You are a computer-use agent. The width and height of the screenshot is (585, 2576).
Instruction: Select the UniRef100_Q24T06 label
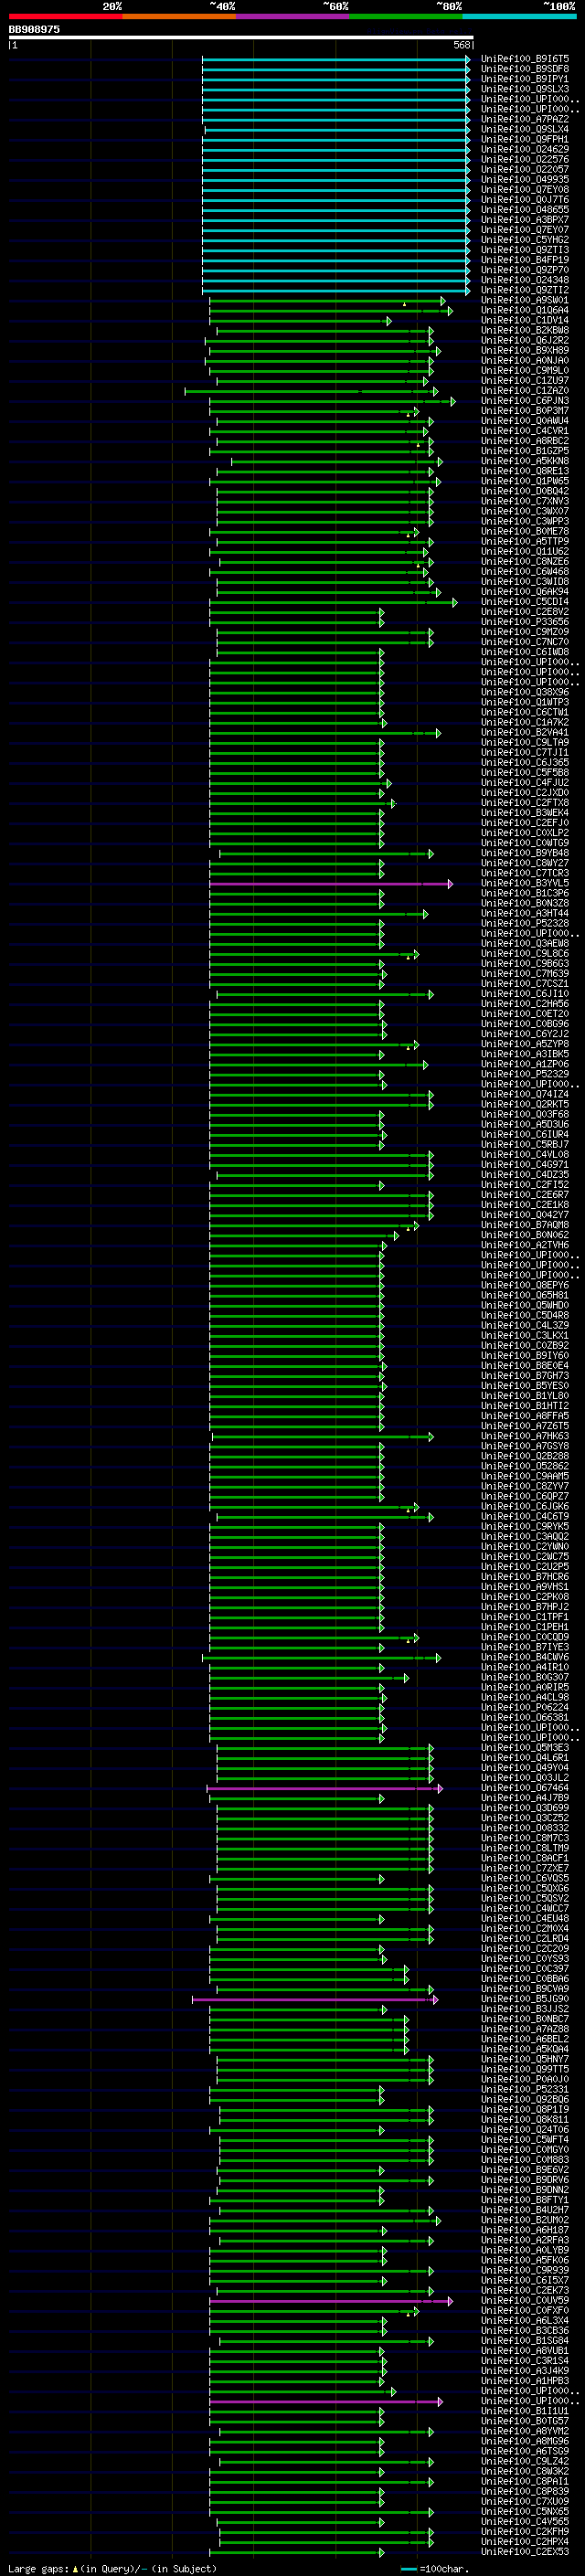pyautogui.click(x=525, y=2129)
